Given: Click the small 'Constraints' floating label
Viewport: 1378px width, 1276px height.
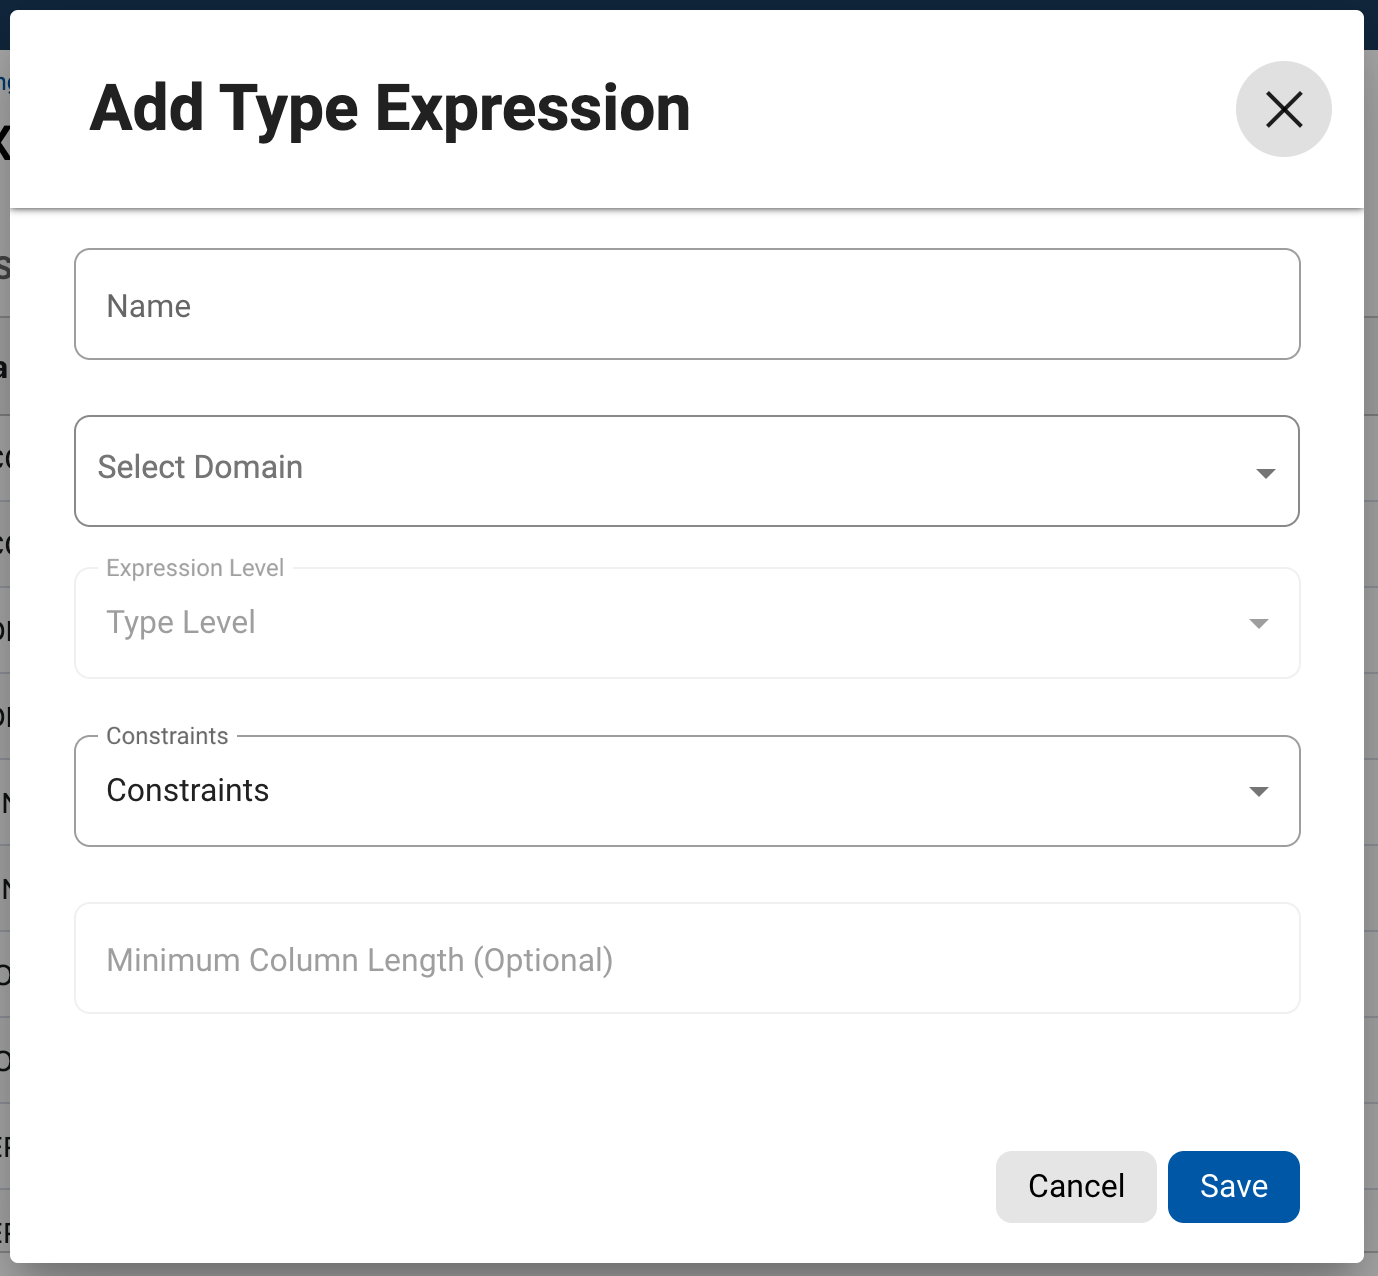Looking at the screenshot, I should (x=167, y=736).
